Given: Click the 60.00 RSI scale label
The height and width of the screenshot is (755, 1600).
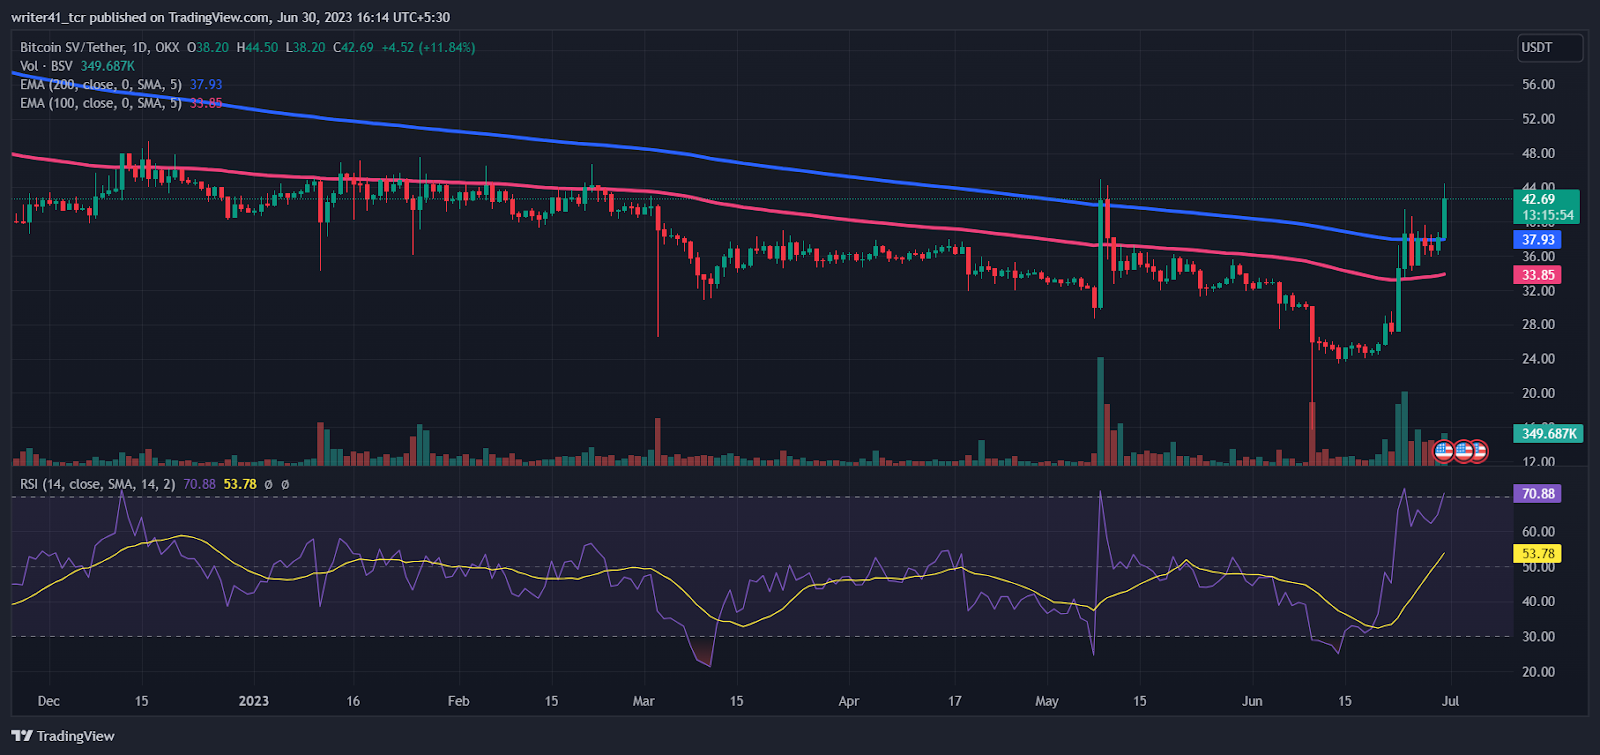Looking at the screenshot, I should pyautogui.click(x=1538, y=532).
